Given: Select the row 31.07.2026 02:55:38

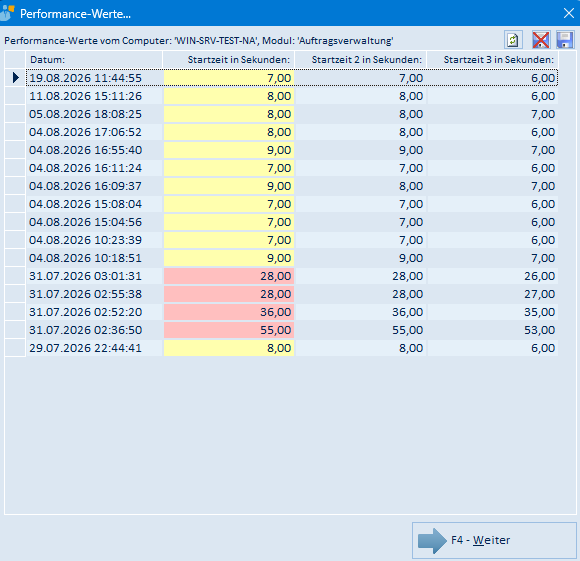Looking at the screenshot, I should (292, 294).
